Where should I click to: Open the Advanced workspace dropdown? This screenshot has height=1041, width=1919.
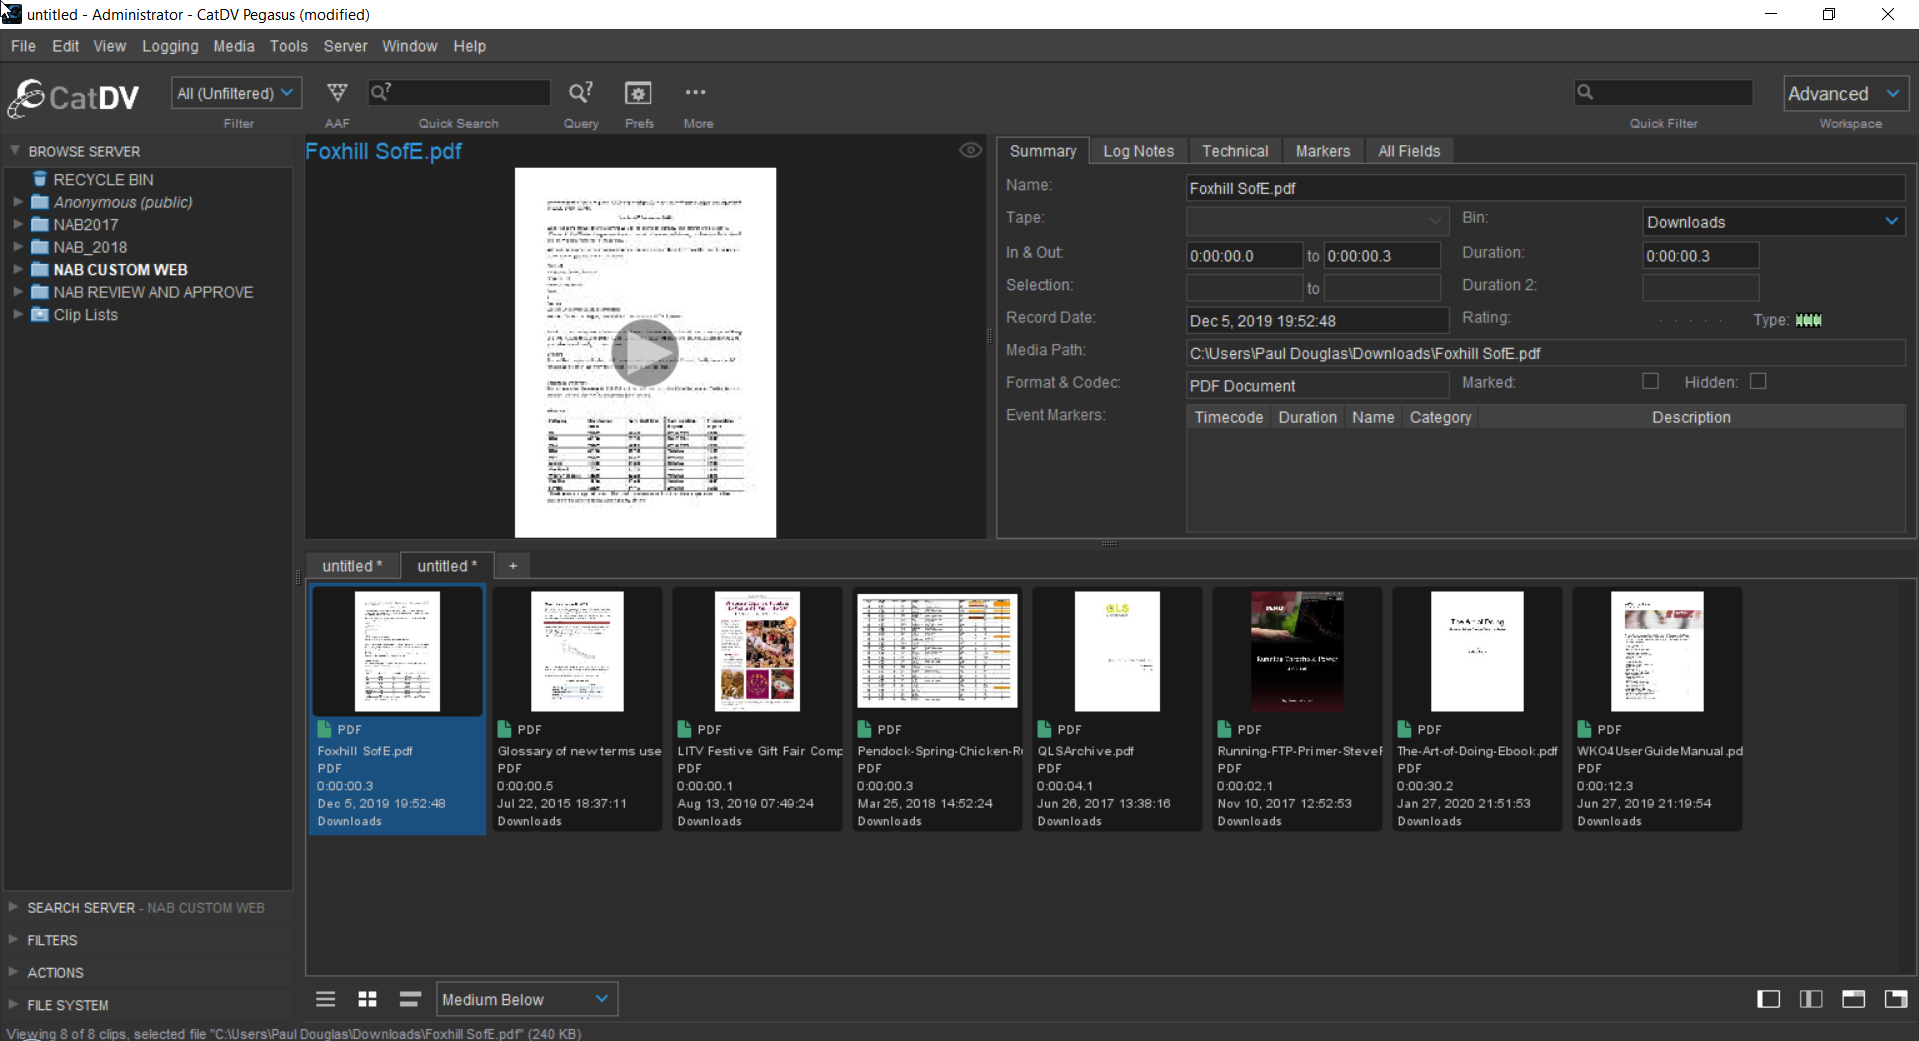tap(1846, 93)
